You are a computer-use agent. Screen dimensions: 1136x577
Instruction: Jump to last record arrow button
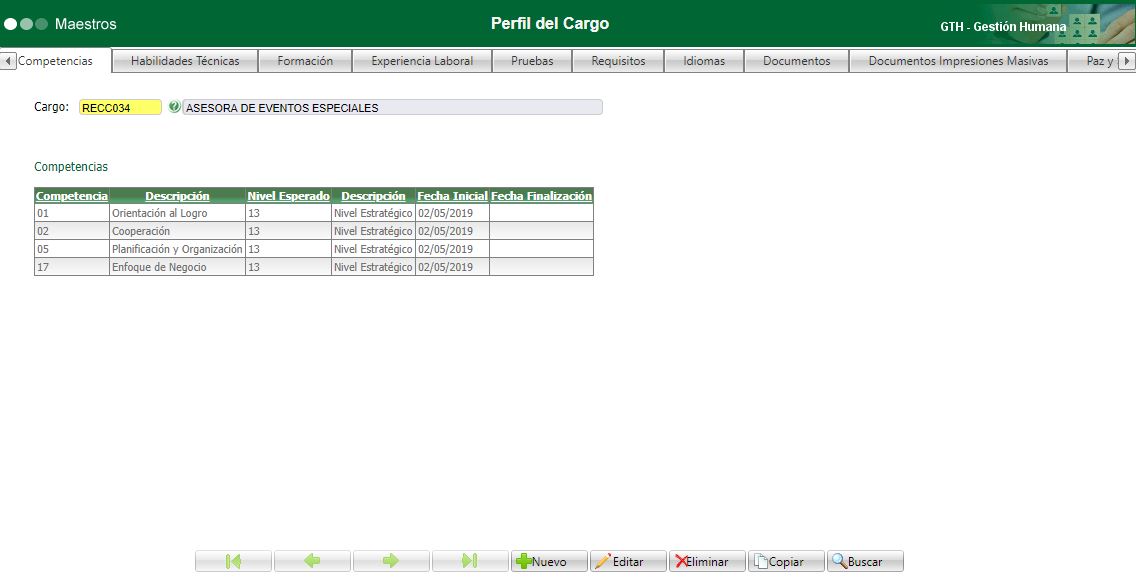(x=470, y=561)
